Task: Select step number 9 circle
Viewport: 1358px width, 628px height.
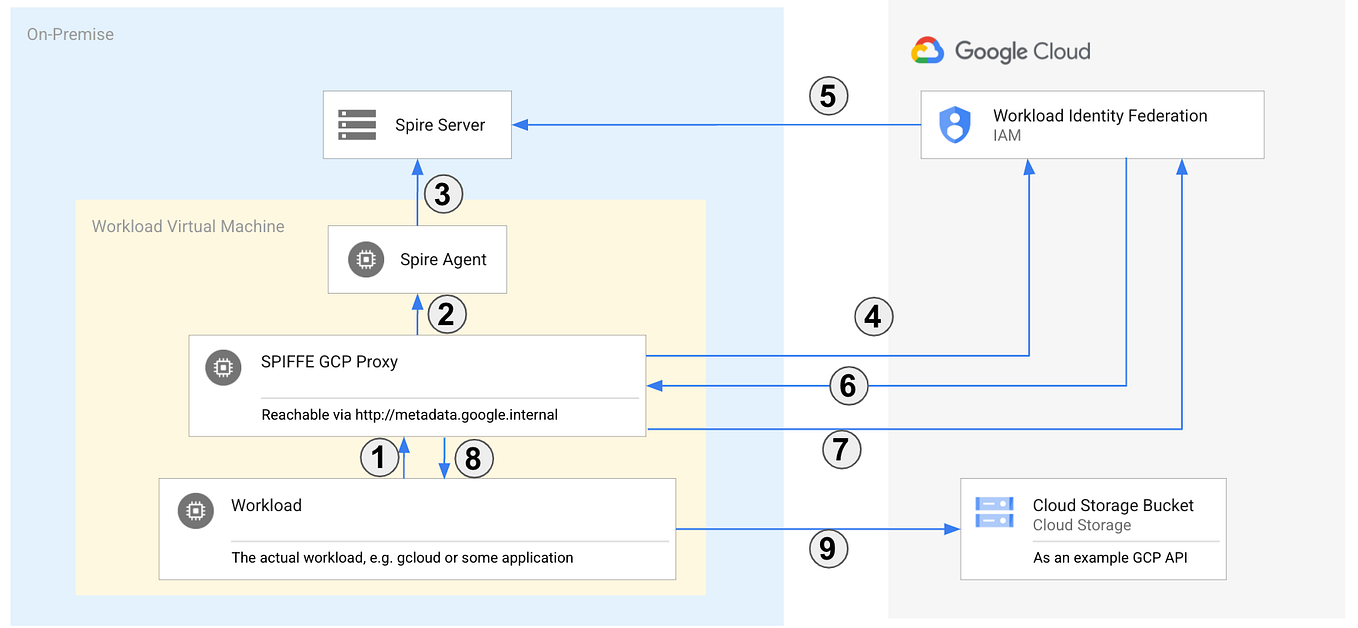Action: pyautogui.click(x=828, y=549)
